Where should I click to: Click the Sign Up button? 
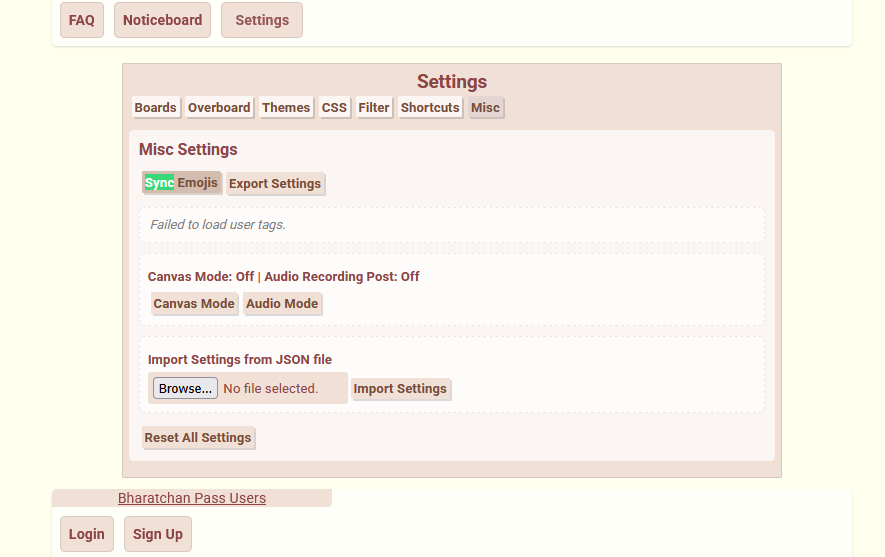(158, 534)
